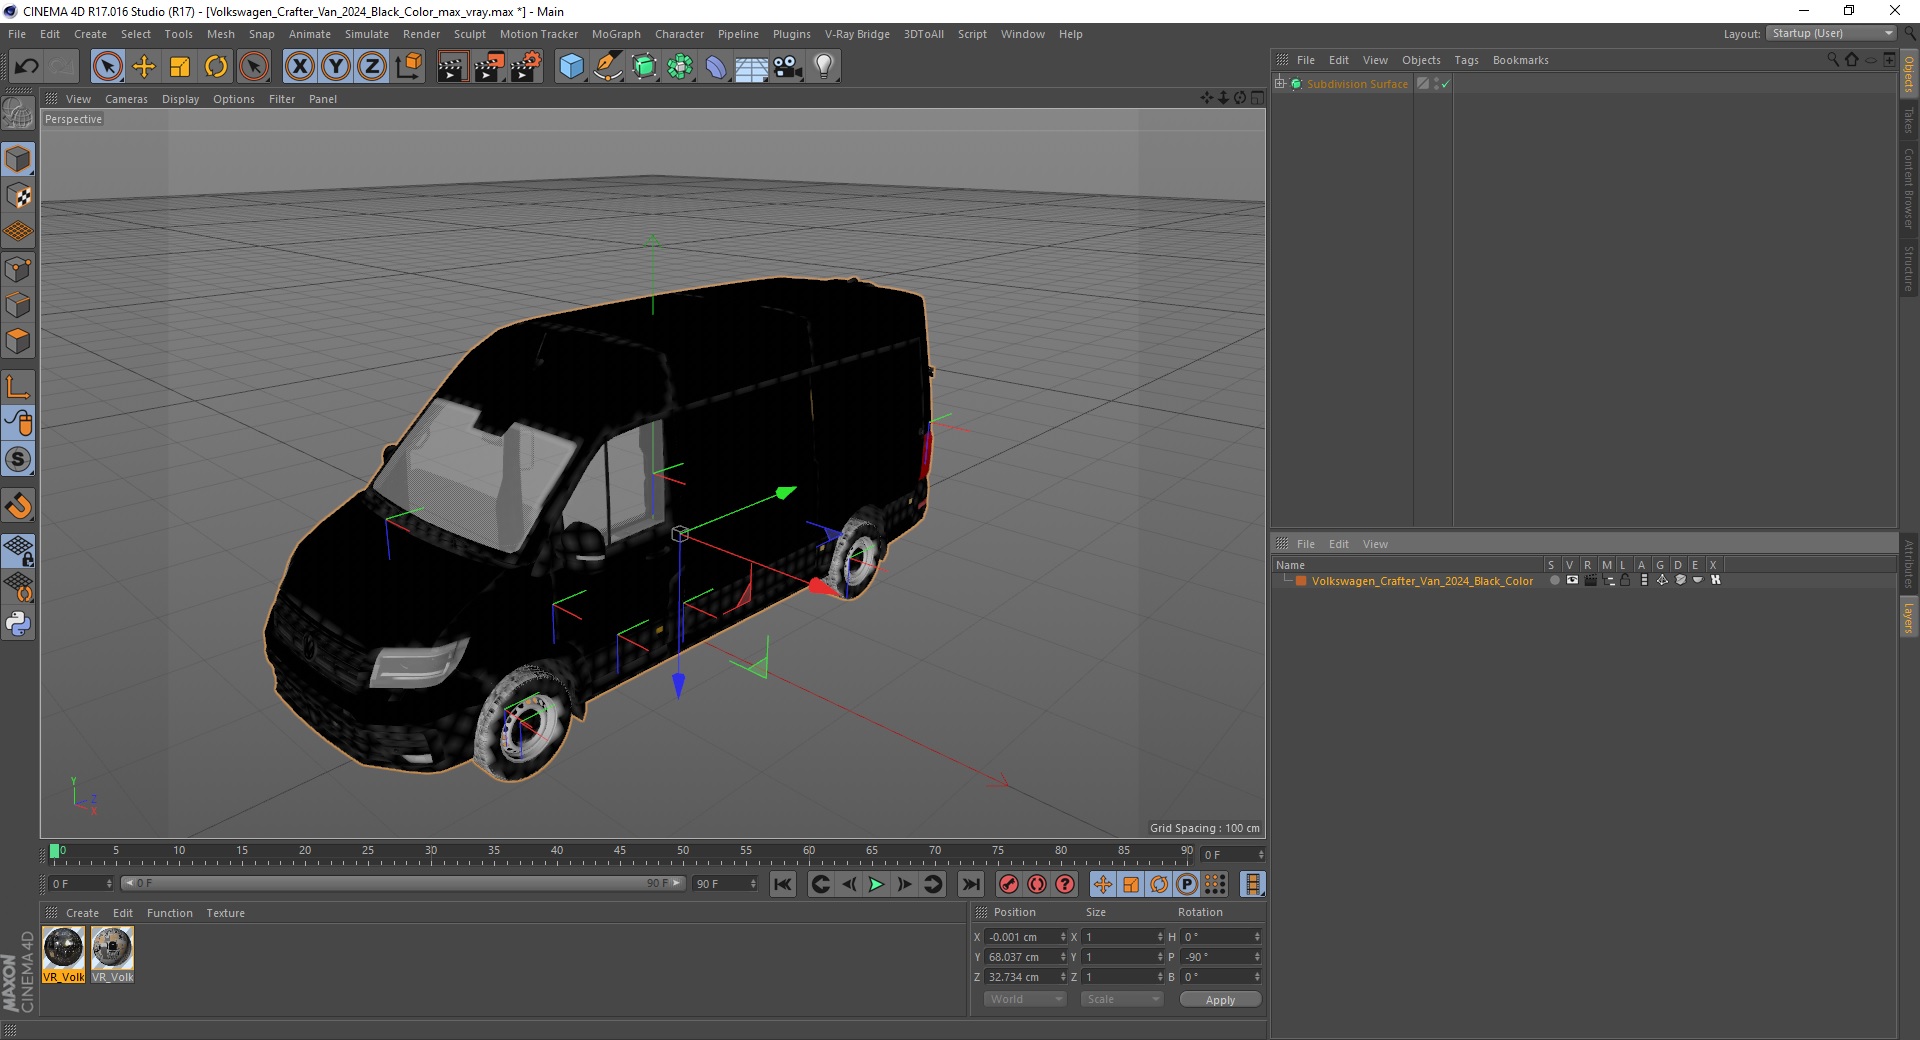Open the World coordinate dropdown
1920x1040 pixels.
1025,999
